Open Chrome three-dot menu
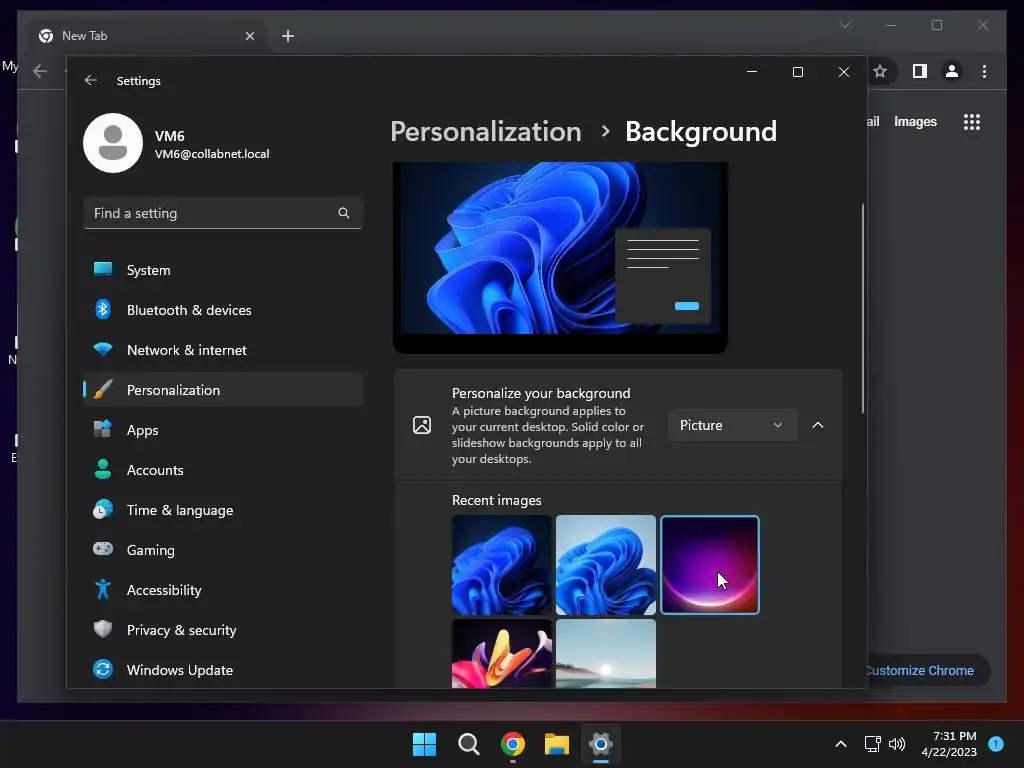Screen dimensions: 1024x768 tap(984, 71)
